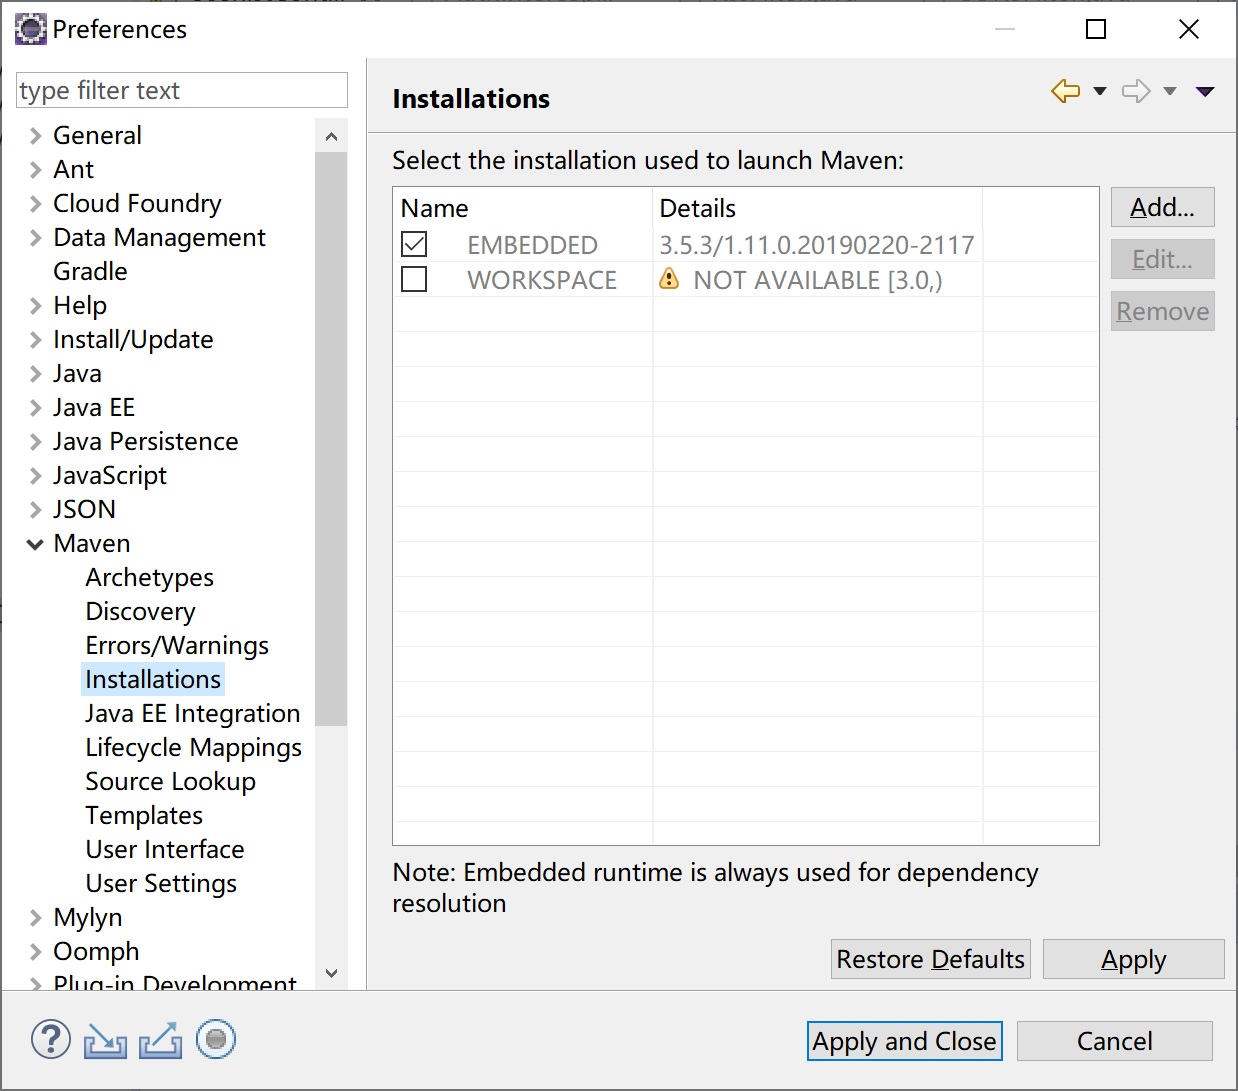
Task: Expand the Install/Update node
Action: tap(36, 340)
